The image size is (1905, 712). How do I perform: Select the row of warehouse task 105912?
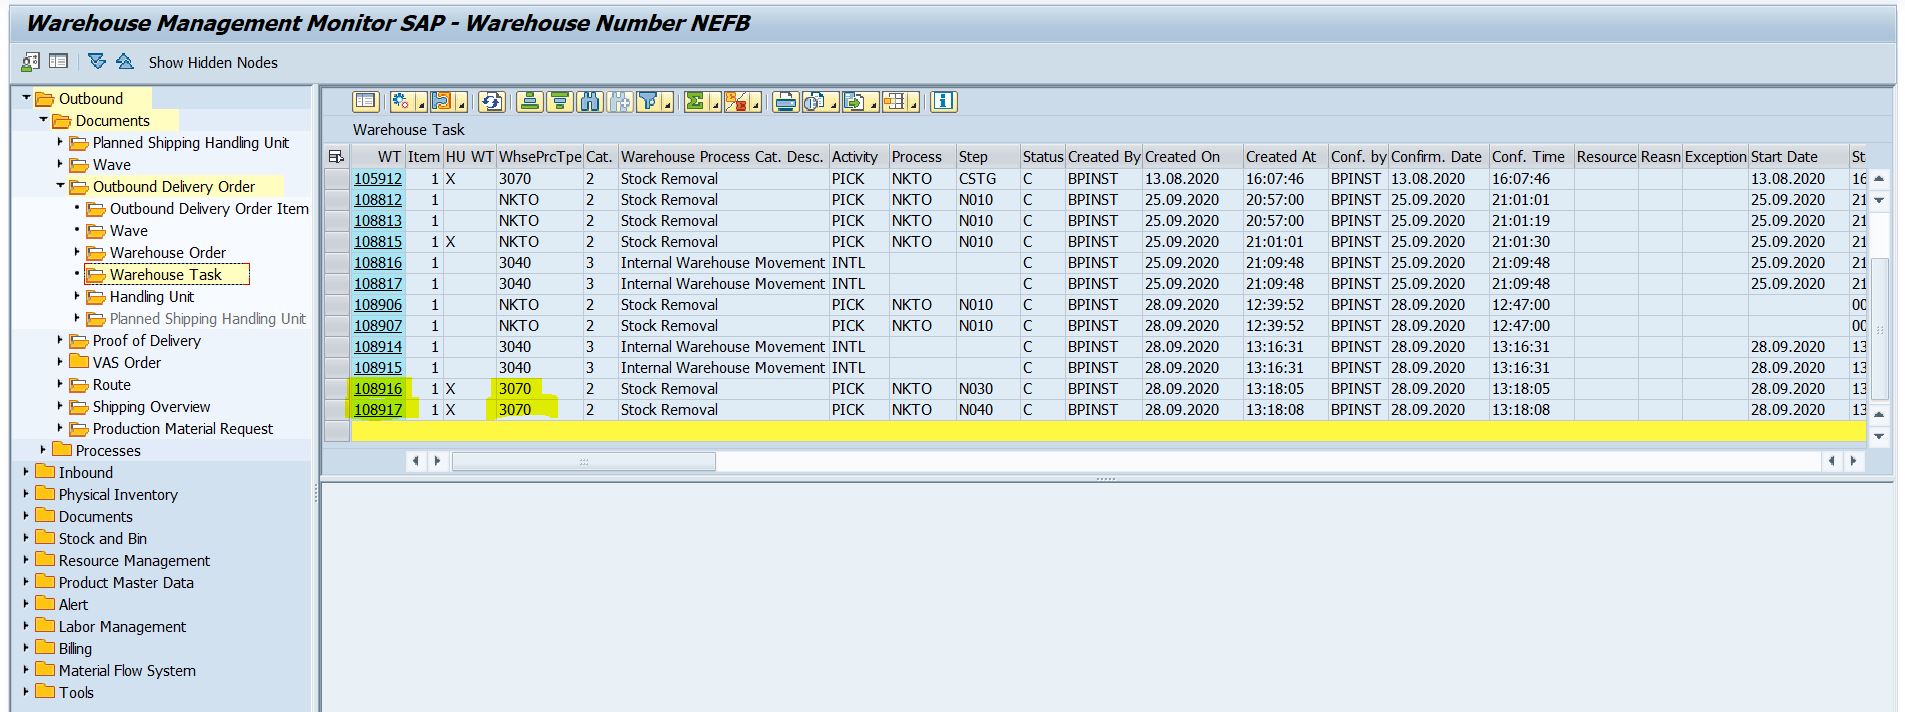click(336, 179)
